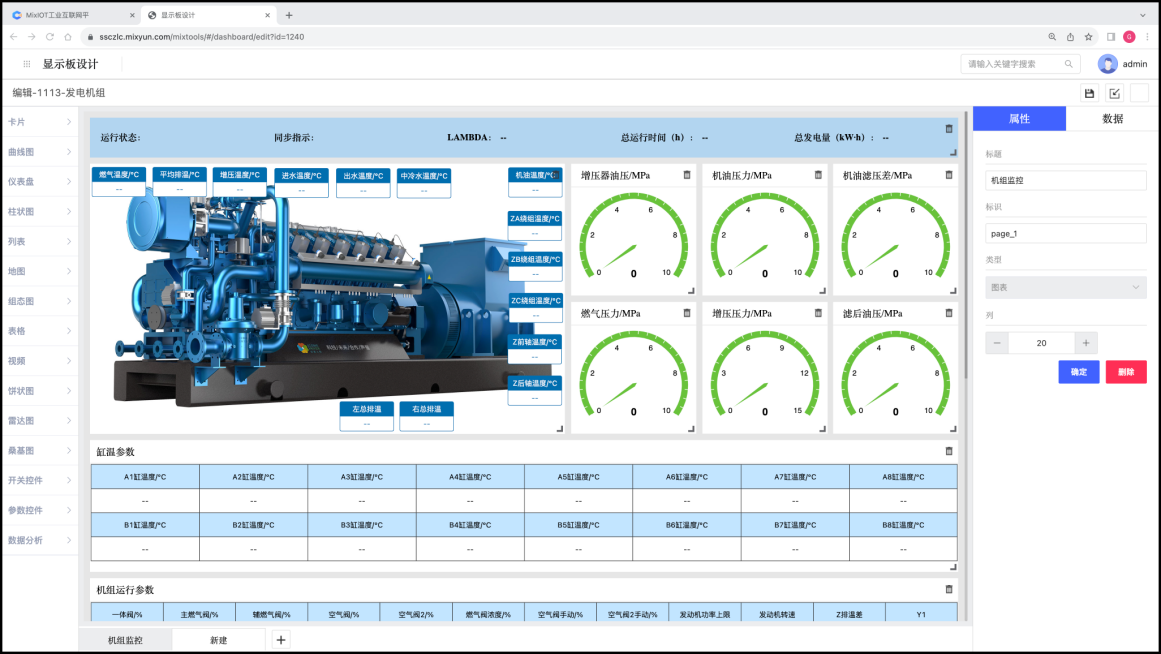Click the export icon beside save

[x=1115, y=93]
